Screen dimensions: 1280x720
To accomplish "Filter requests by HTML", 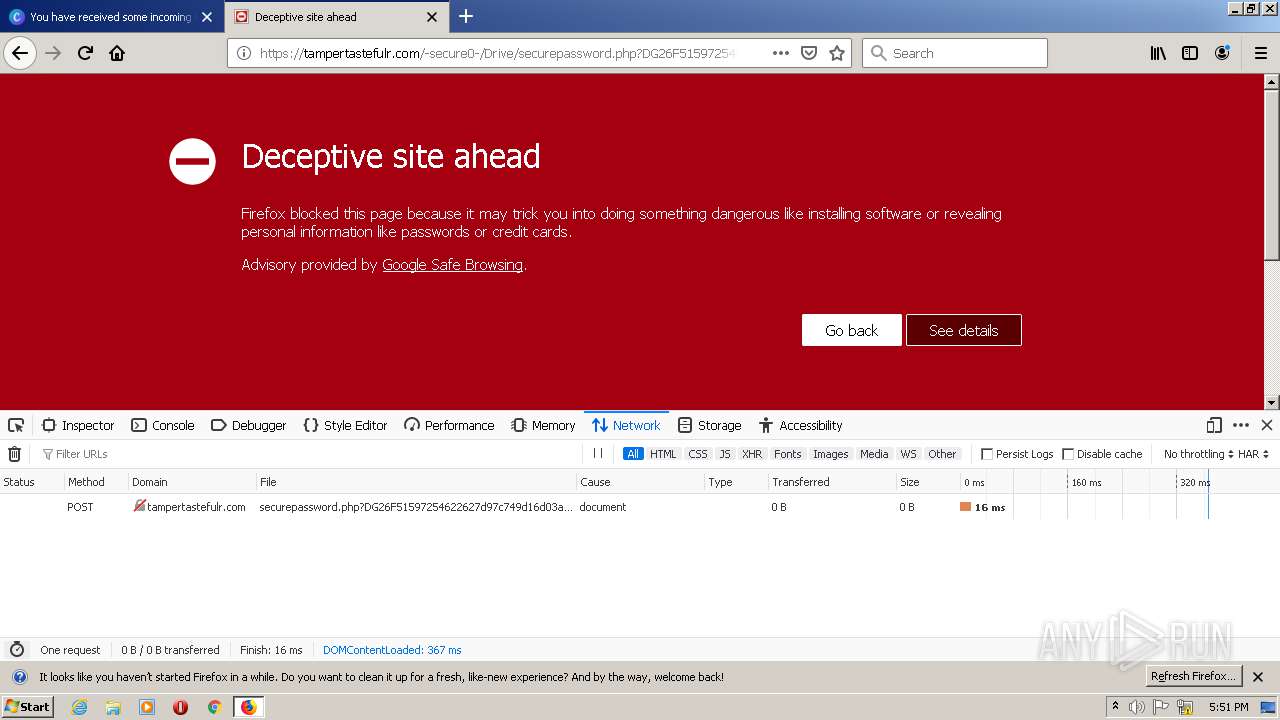I will tap(663, 454).
